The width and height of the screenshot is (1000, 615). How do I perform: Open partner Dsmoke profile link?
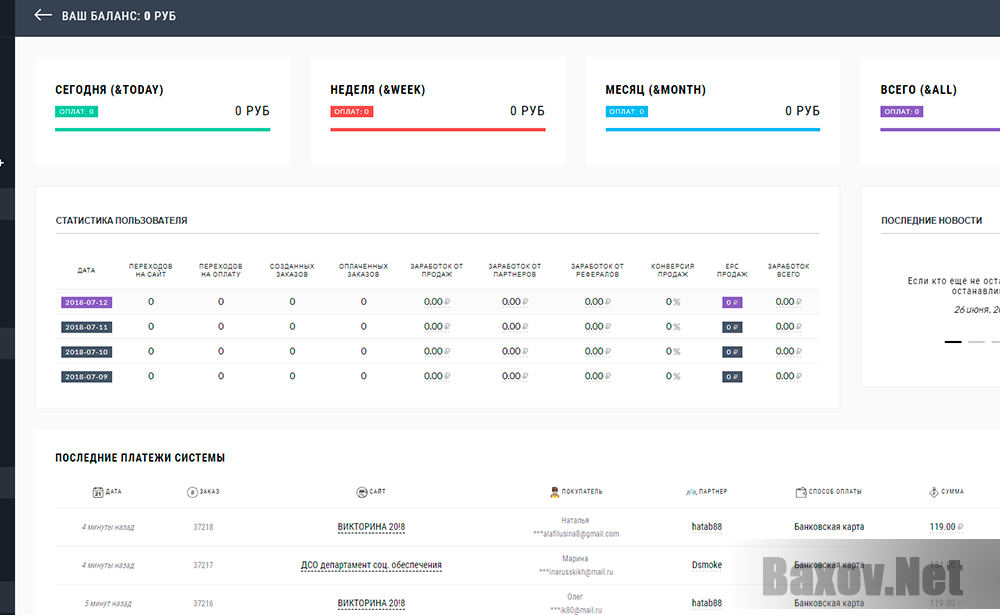(707, 565)
